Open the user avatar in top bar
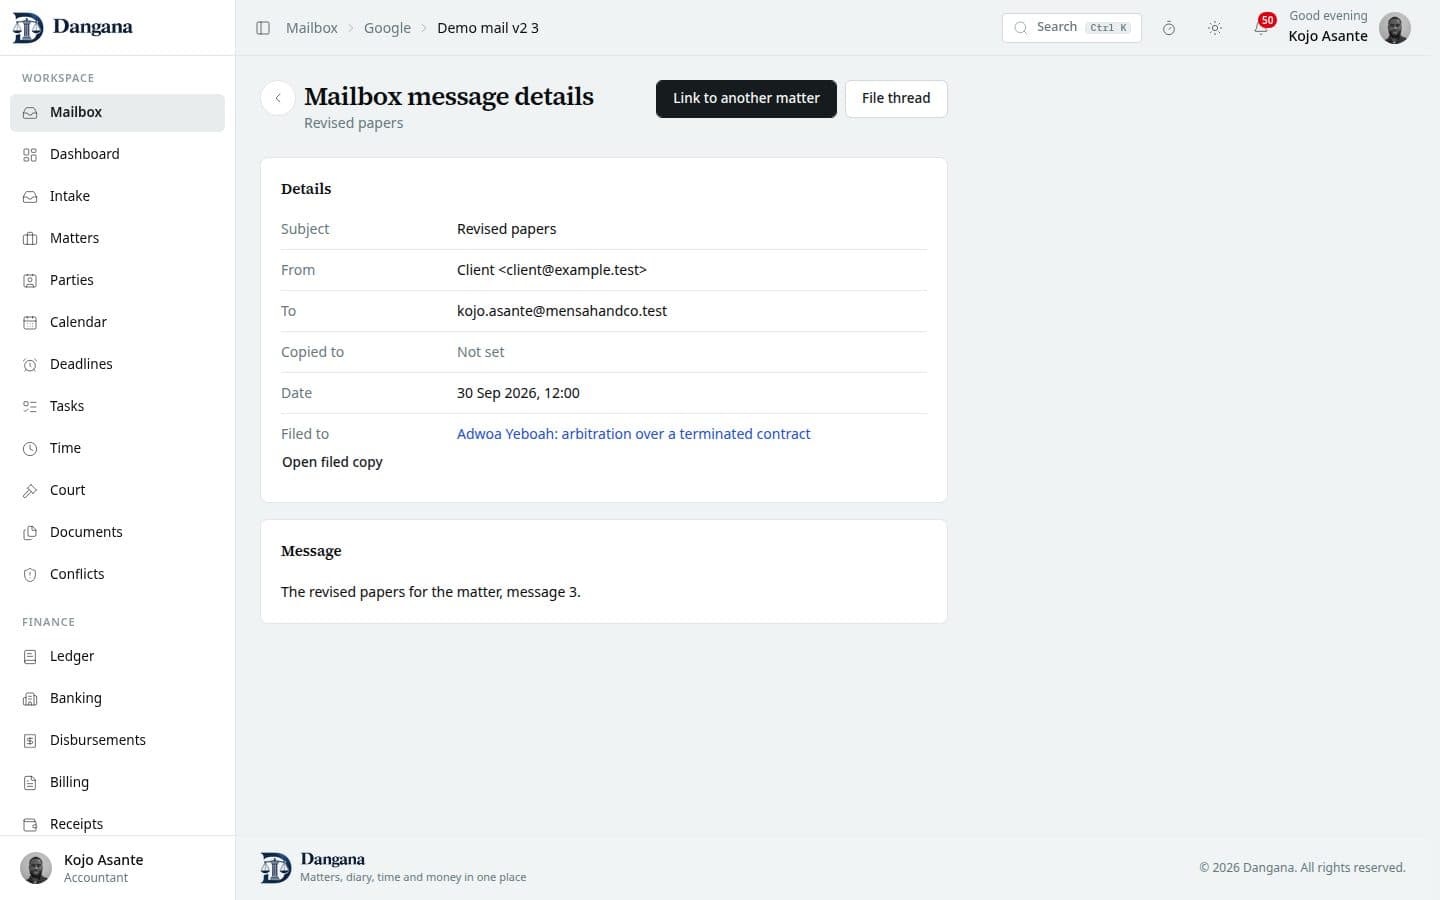 1395,28
